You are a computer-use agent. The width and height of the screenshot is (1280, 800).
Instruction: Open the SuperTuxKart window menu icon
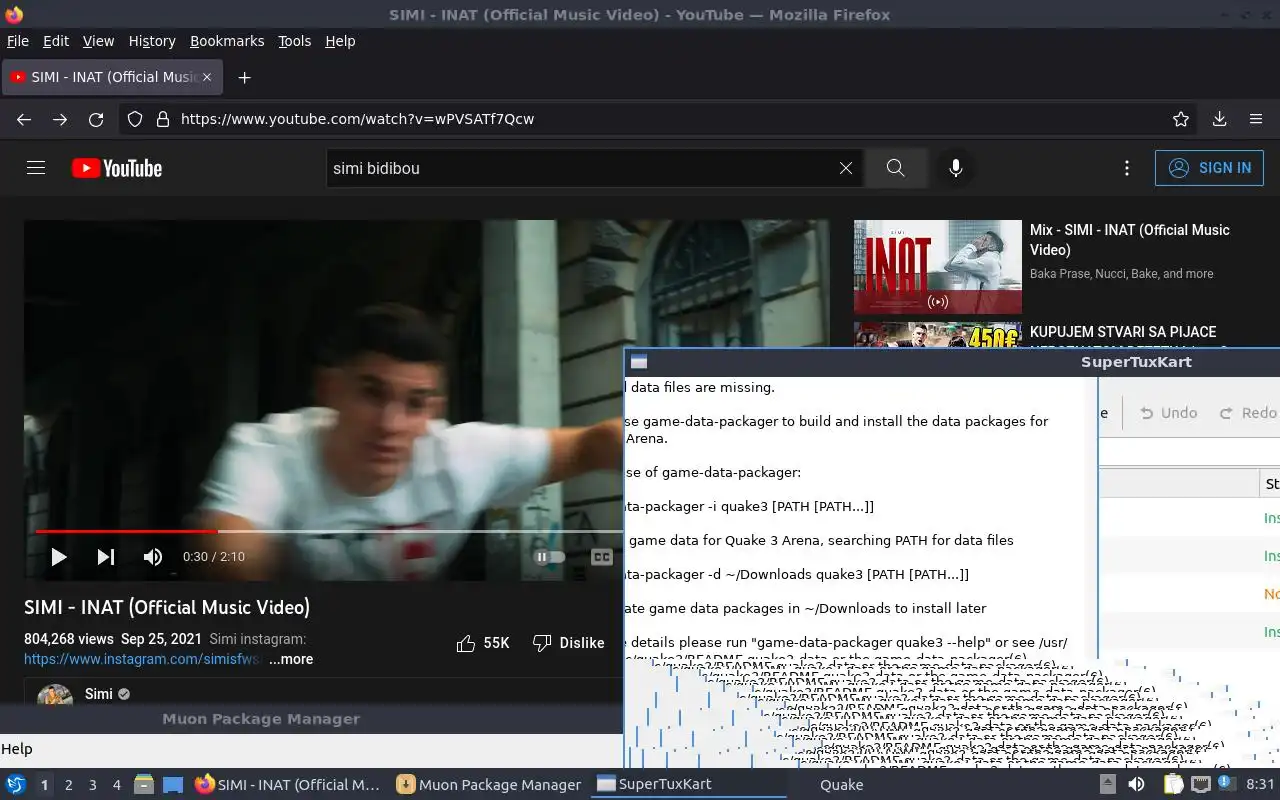(x=639, y=362)
